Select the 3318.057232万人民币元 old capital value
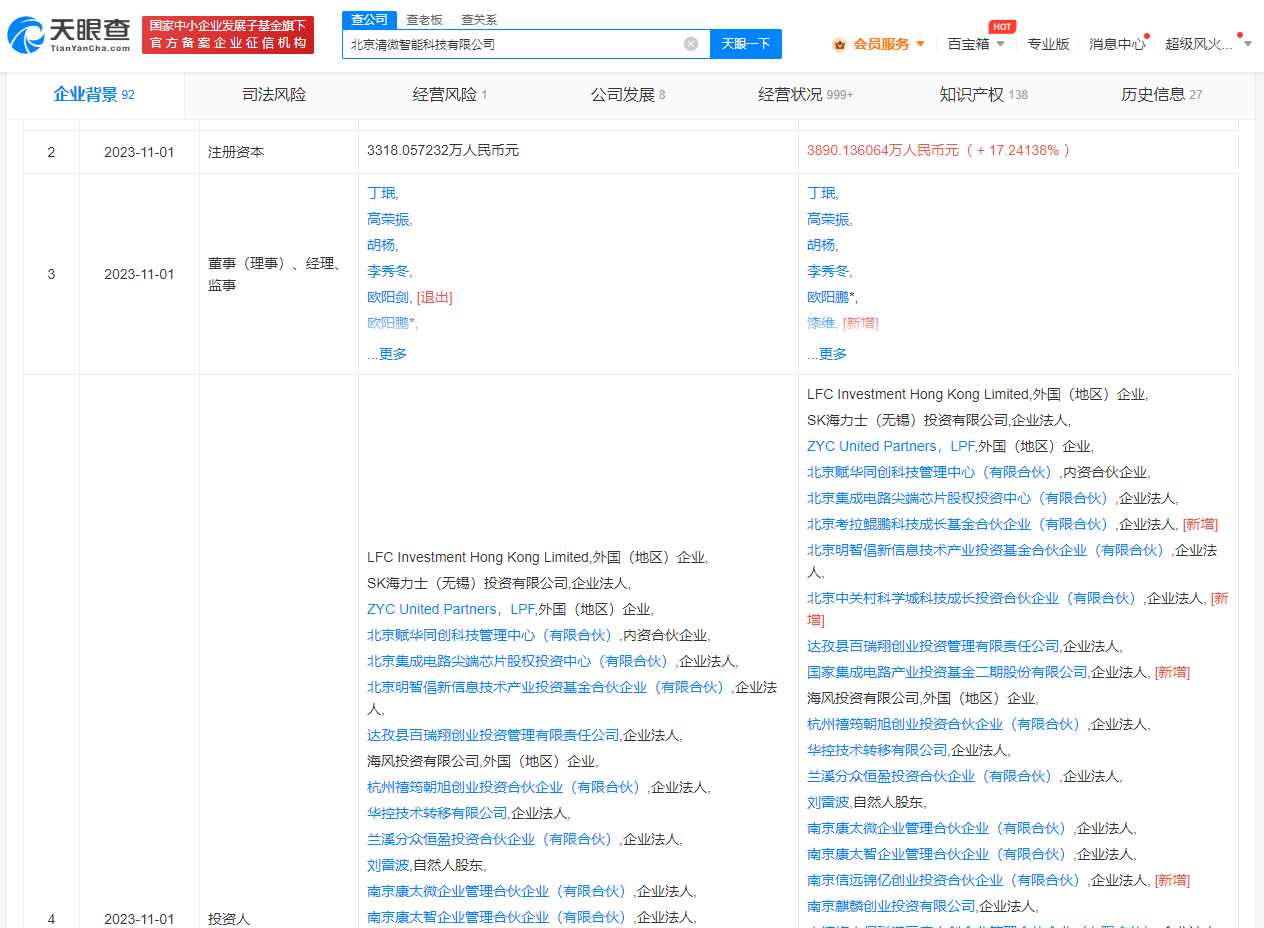This screenshot has width=1264, height=928. click(443, 150)
